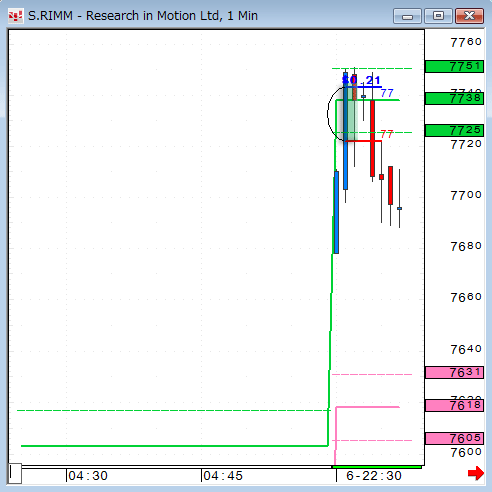Select the green 7751 price label
This screenshot has height=492, width=492.
coord(454,66)
